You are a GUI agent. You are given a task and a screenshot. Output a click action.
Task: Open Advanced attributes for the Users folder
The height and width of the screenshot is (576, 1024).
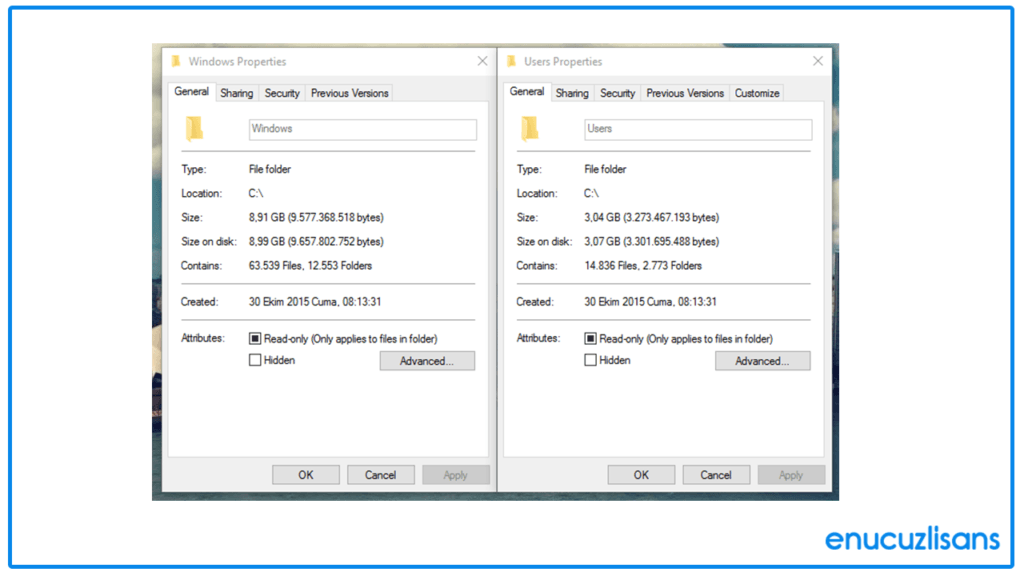[762, 360]
